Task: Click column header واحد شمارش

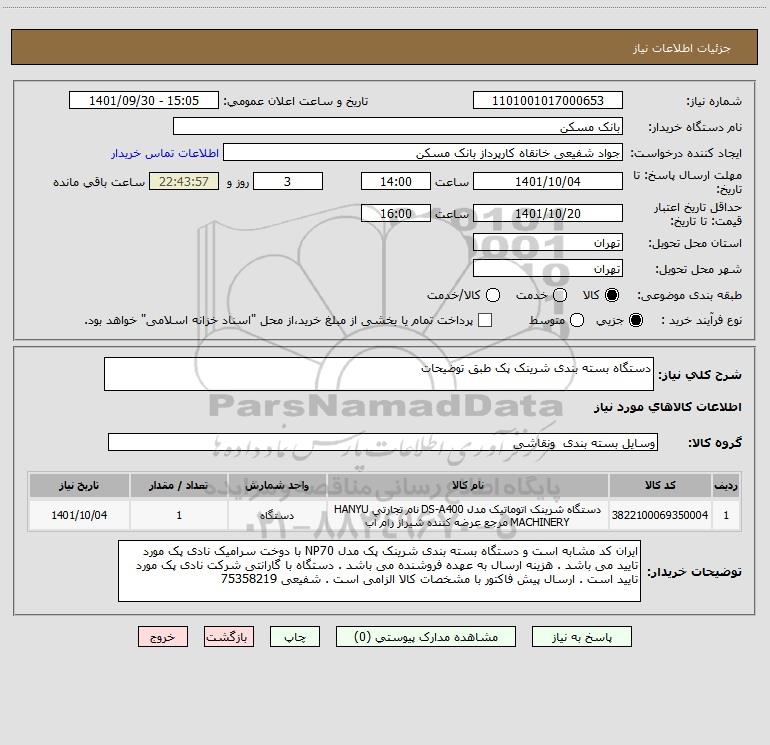Action: (x=277, y=485)
